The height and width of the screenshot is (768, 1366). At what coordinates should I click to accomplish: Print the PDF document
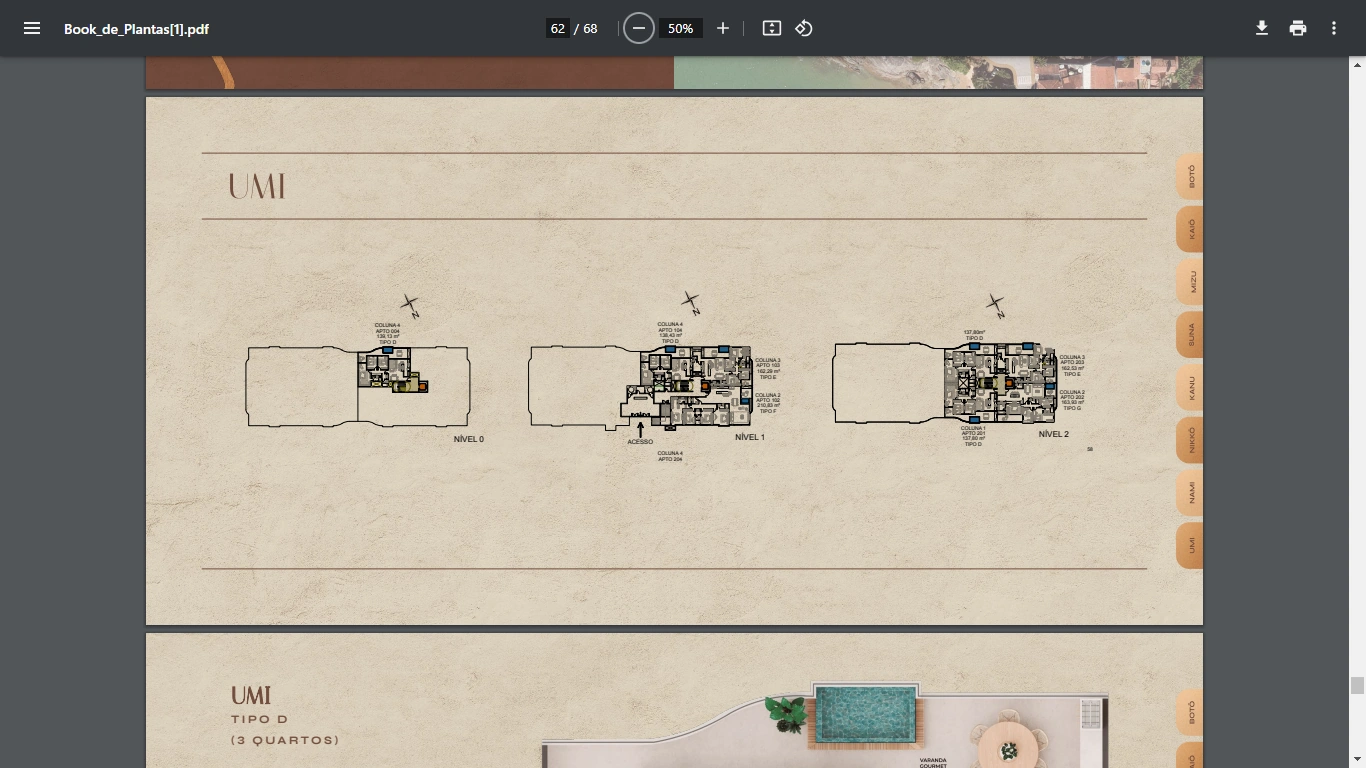(x=1298, y=28)
